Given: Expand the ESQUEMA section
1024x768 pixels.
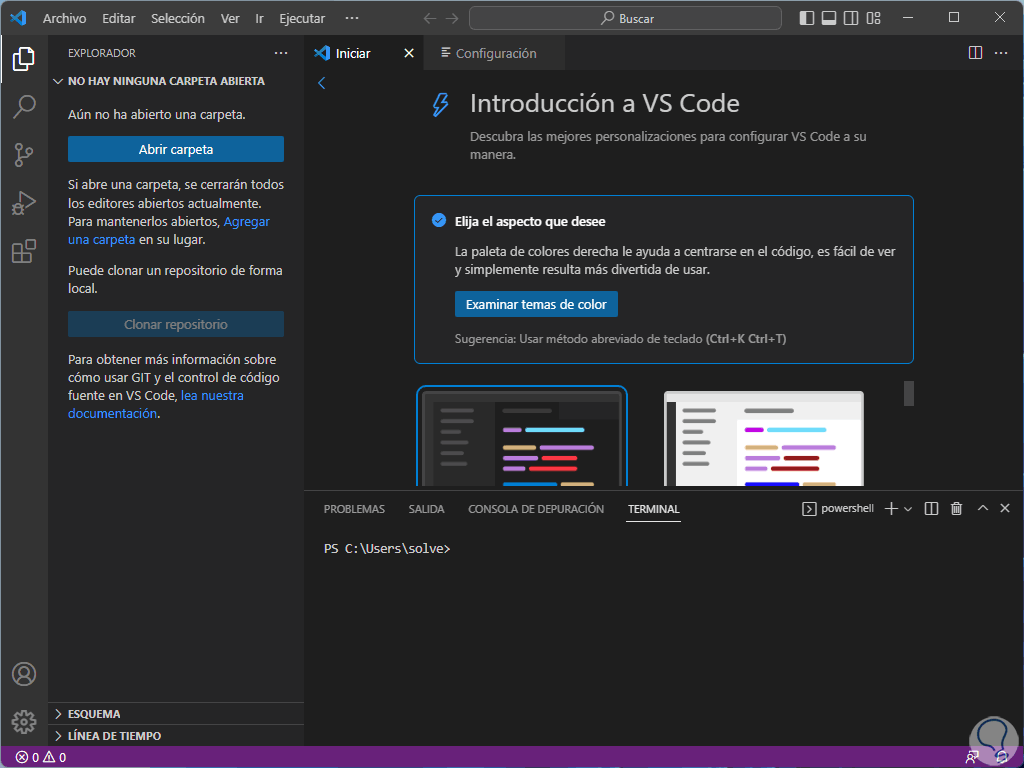Looking at the screenshot, I should (x=95, y=714).
